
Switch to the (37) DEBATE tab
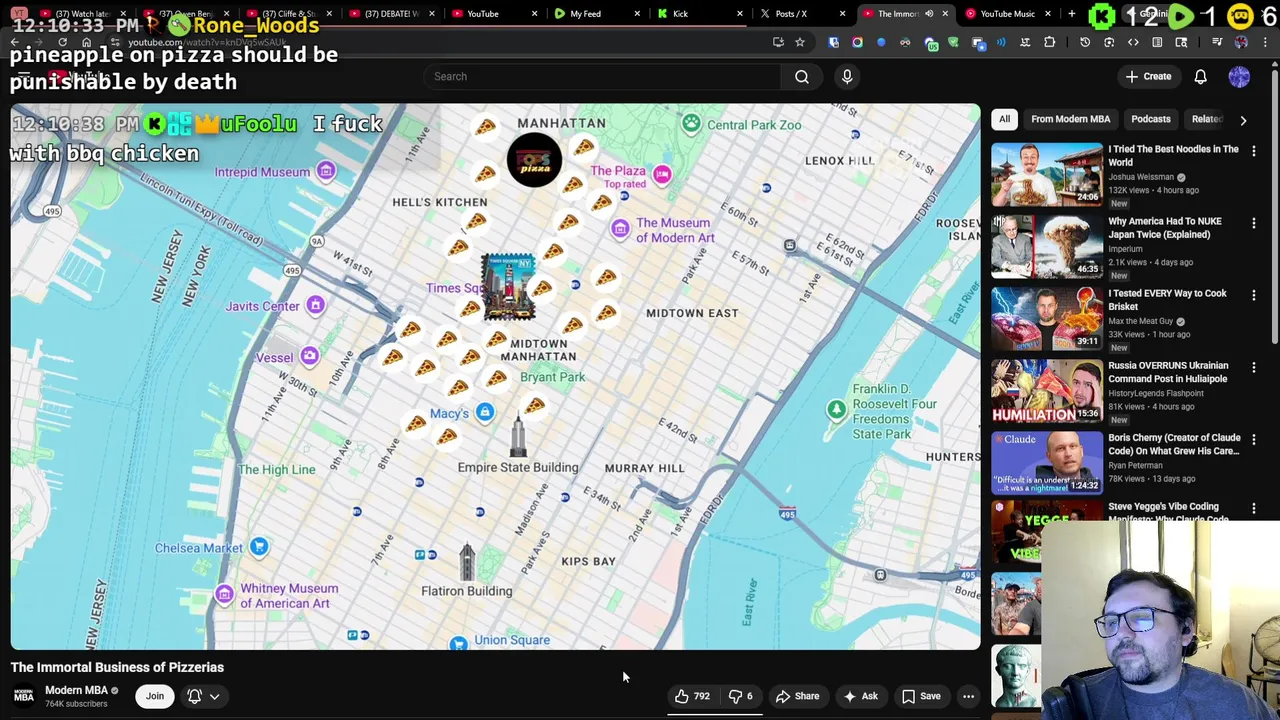[x=392, y=14]
